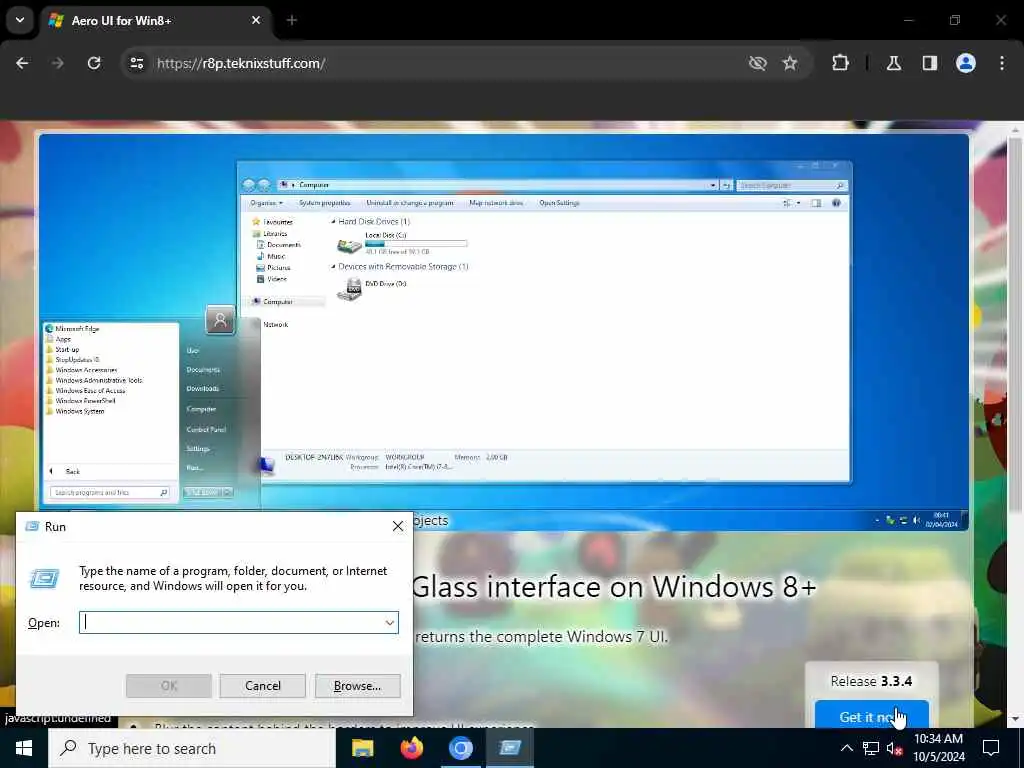Click the Windows 7 style screenshot image
Viewport: 1024px width, 768px height.
point(504,332)
